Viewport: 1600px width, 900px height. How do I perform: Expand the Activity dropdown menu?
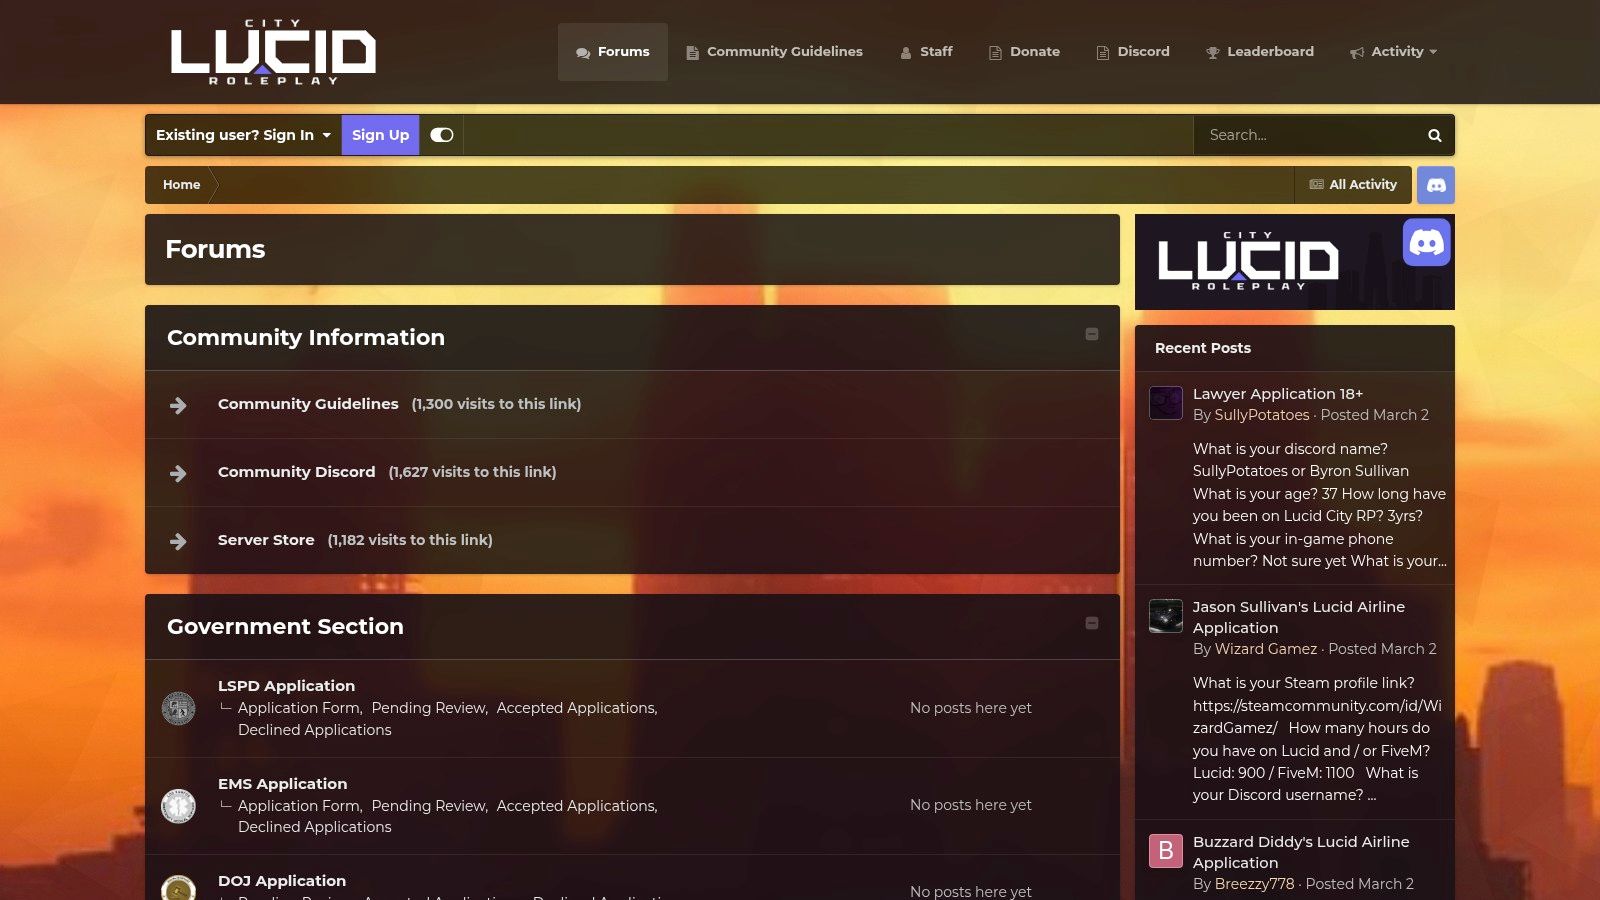tap(1393, 52)
